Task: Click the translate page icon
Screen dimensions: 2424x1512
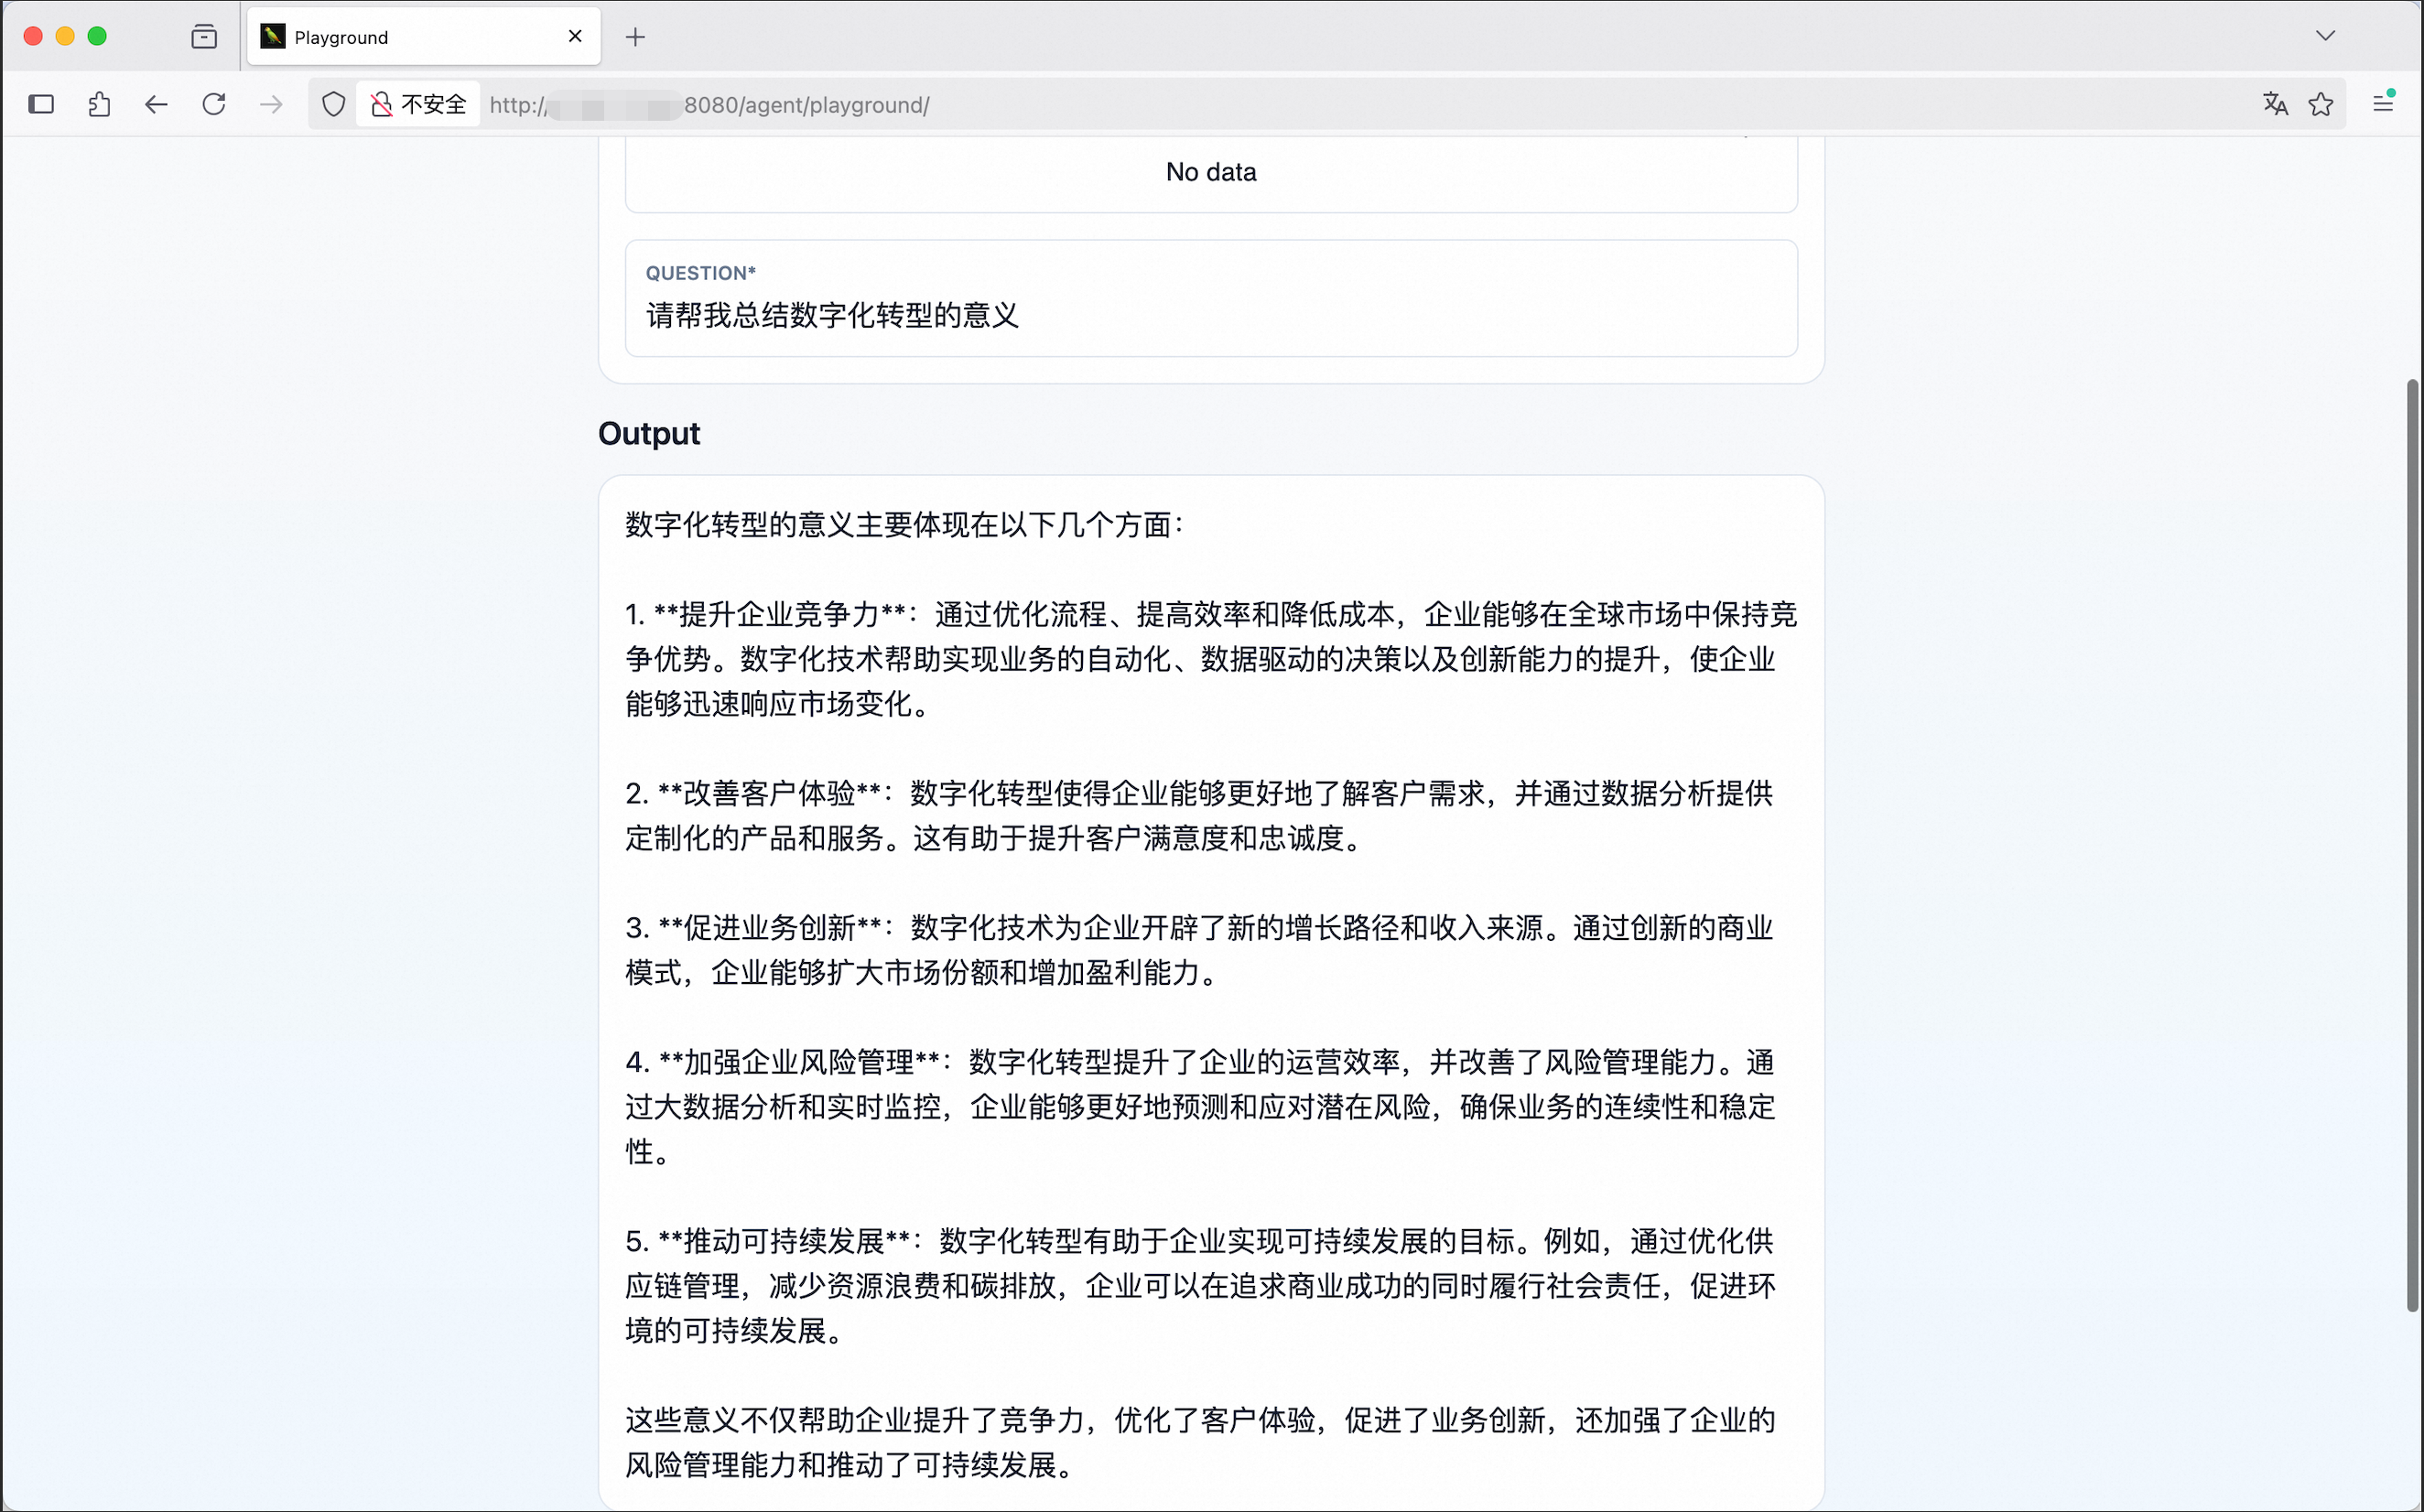Action: pos(2275,104)
